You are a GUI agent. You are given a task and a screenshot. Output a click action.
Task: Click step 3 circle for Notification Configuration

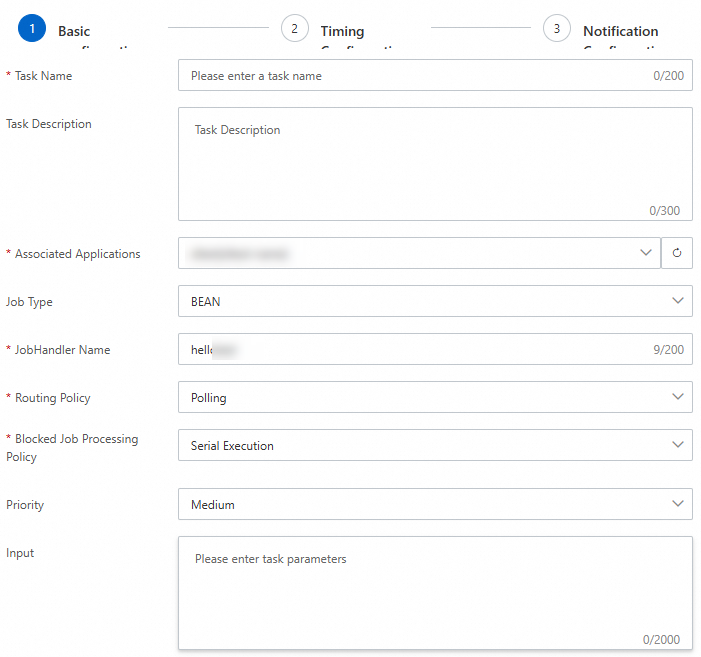point(557,29)
